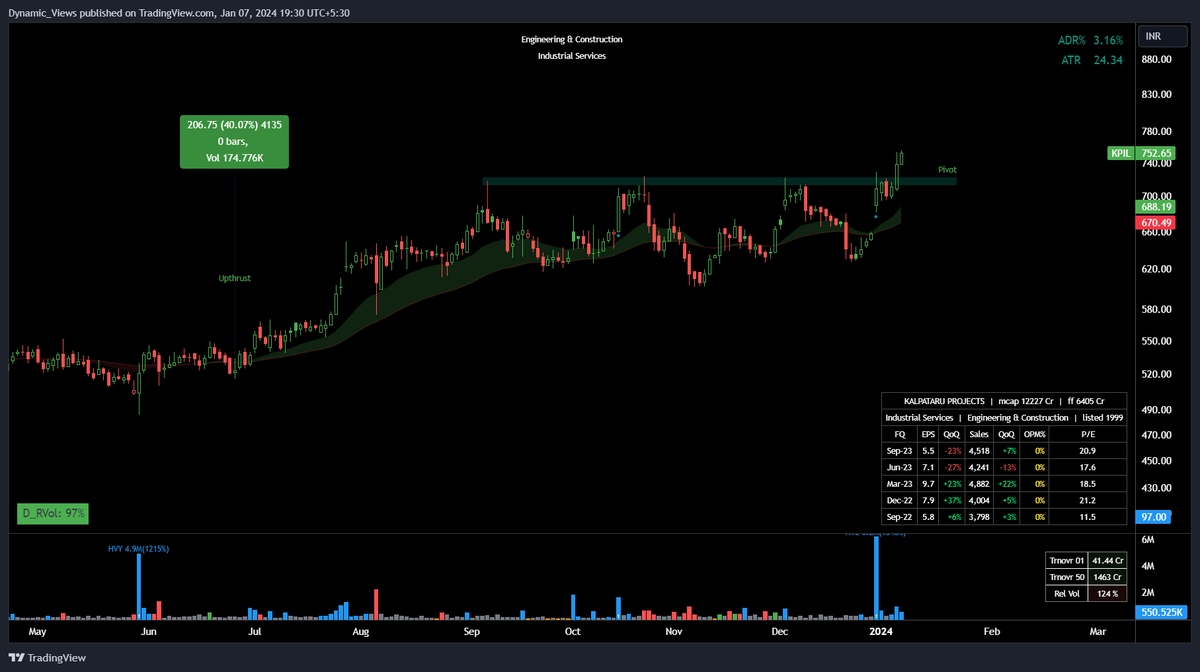This screenshot has height=672, width=1200.
Task: Click the KALPATARU PROJECTS table header
Action: pos(1004,400)
